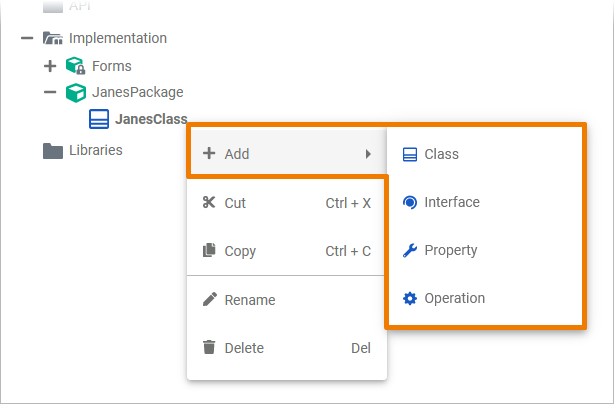Click the Property wrench icon
The height and width of the screenshot is (404, 614).
point(409,250)
